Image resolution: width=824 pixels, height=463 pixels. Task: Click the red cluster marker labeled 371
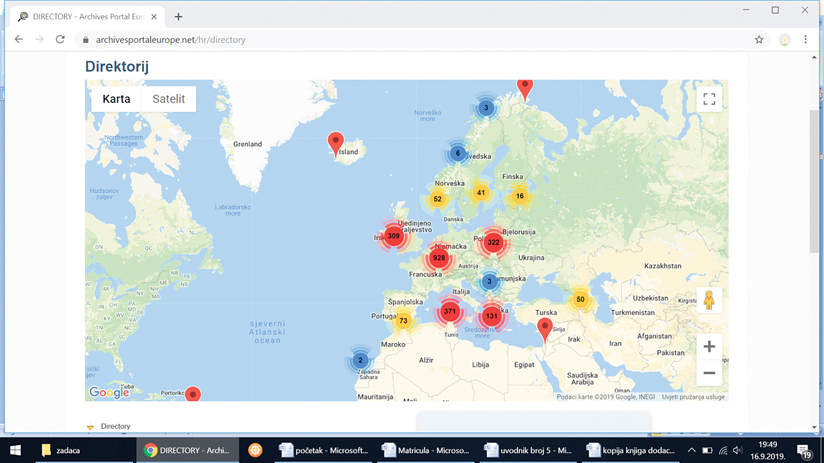pos(450,311)
